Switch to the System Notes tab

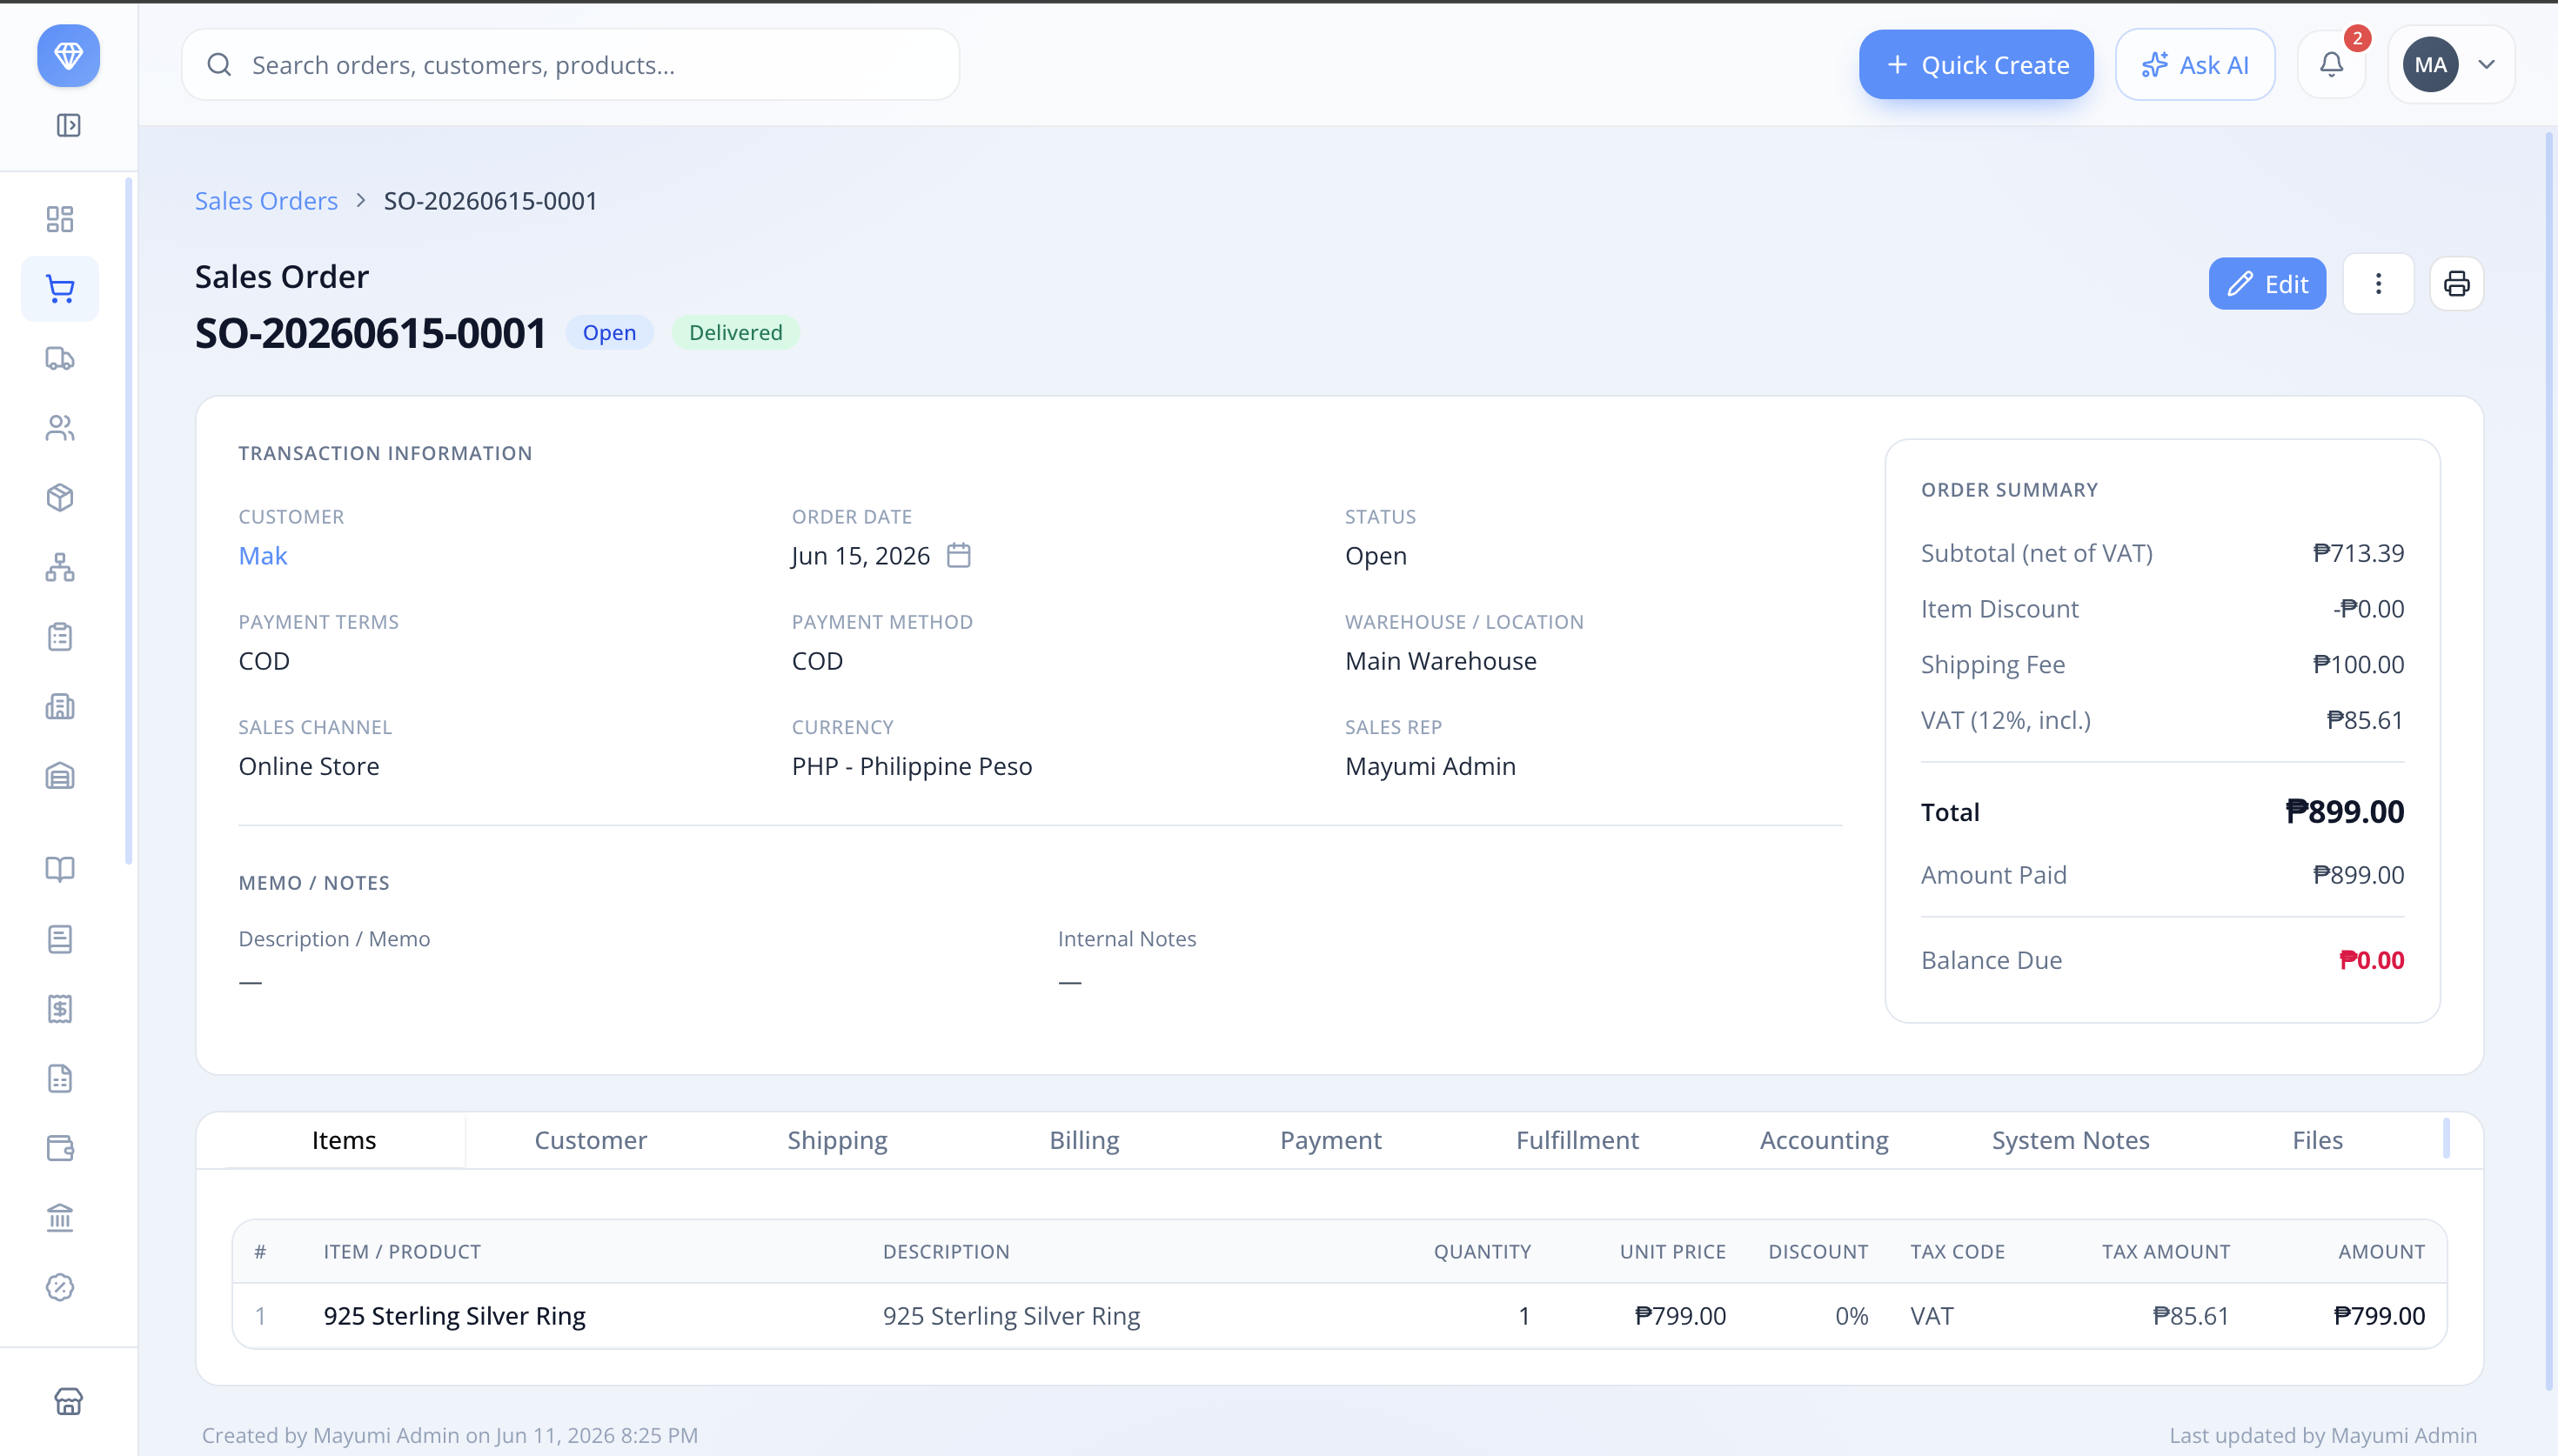2070,1140
